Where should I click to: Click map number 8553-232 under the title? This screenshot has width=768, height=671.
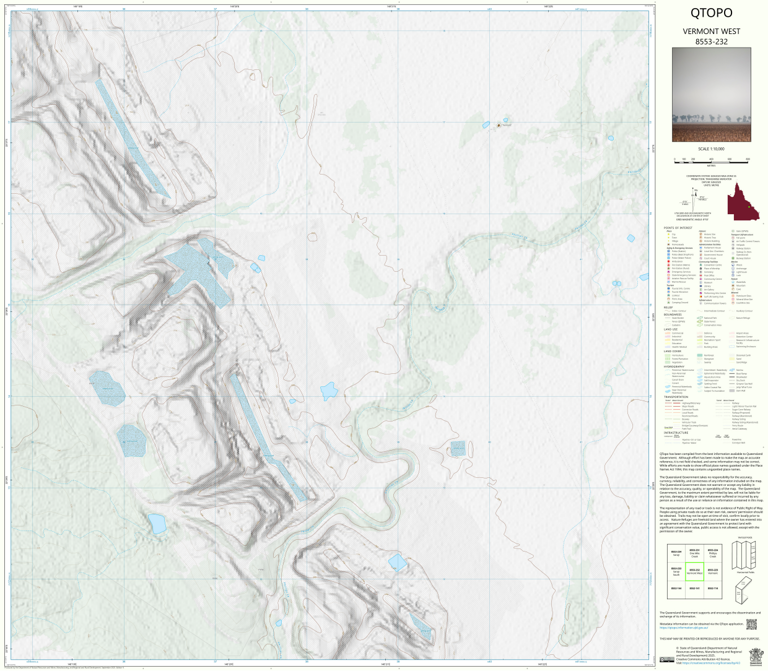click(x=711, y=42)
